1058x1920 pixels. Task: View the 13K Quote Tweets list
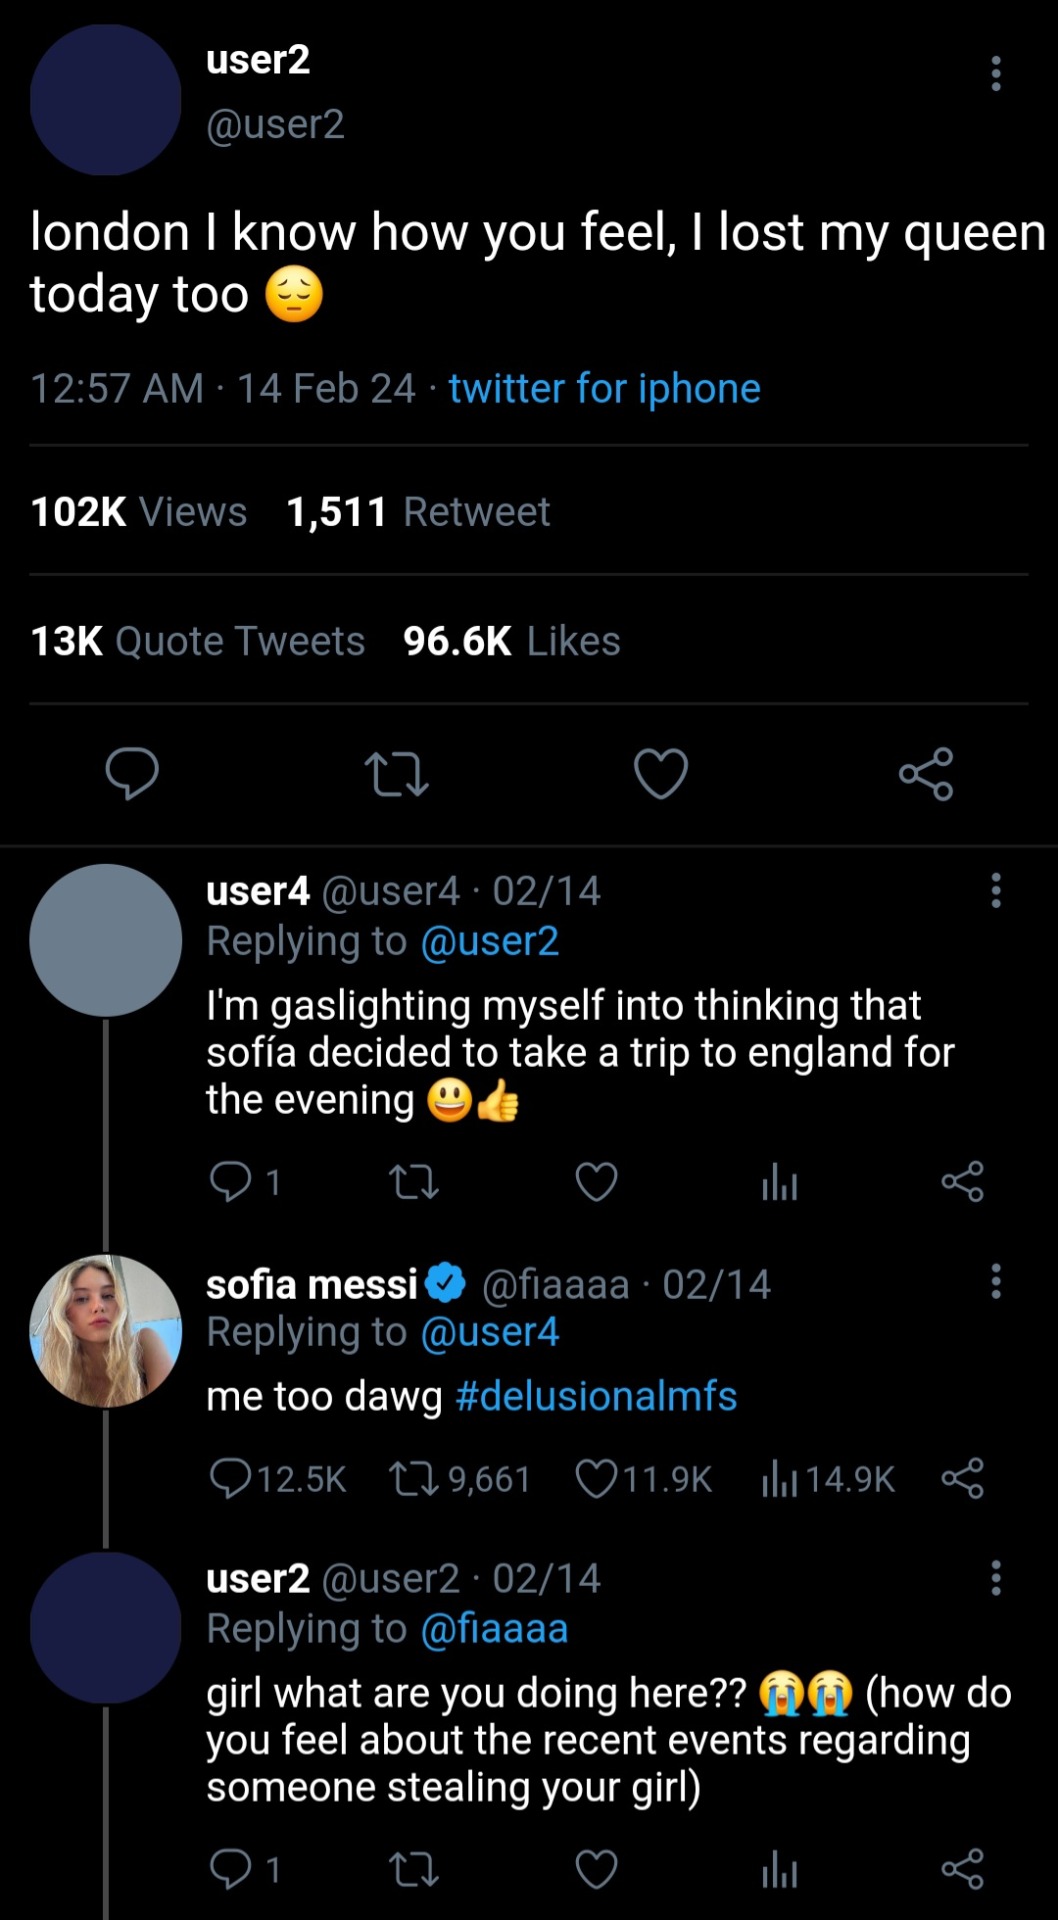click(198, 641)
